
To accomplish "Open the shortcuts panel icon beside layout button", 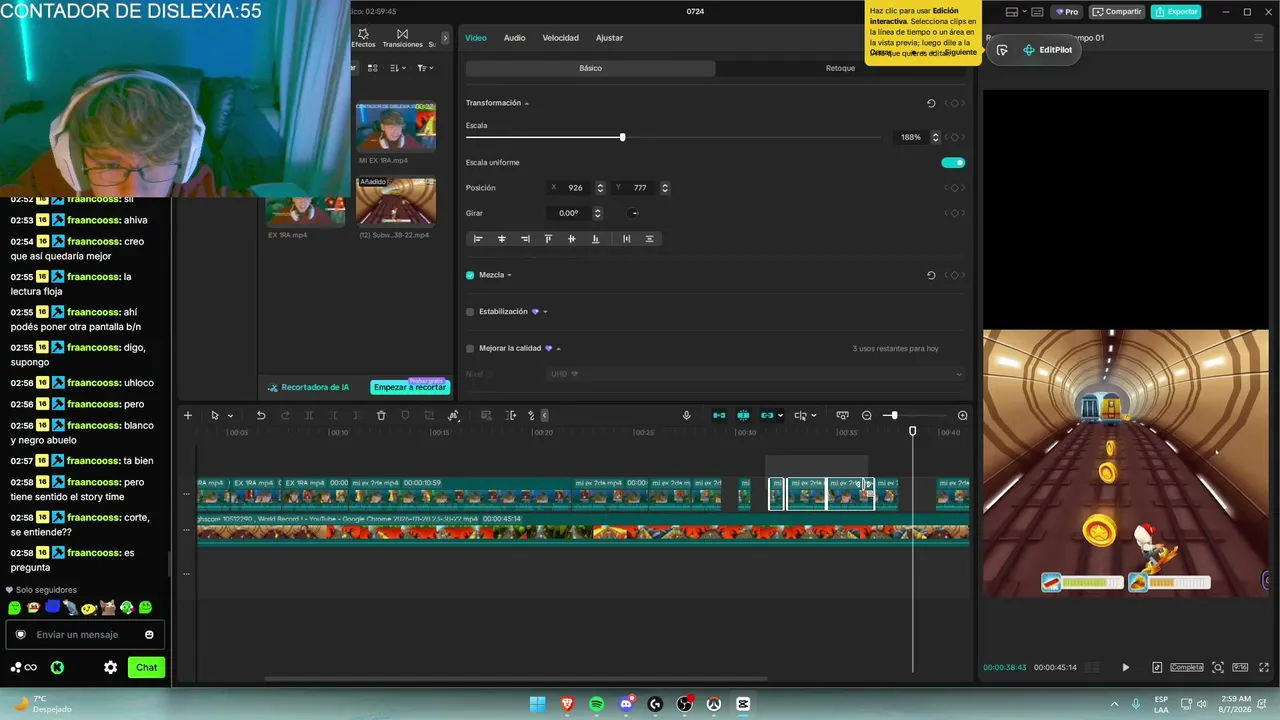I will pos(1038,12).
